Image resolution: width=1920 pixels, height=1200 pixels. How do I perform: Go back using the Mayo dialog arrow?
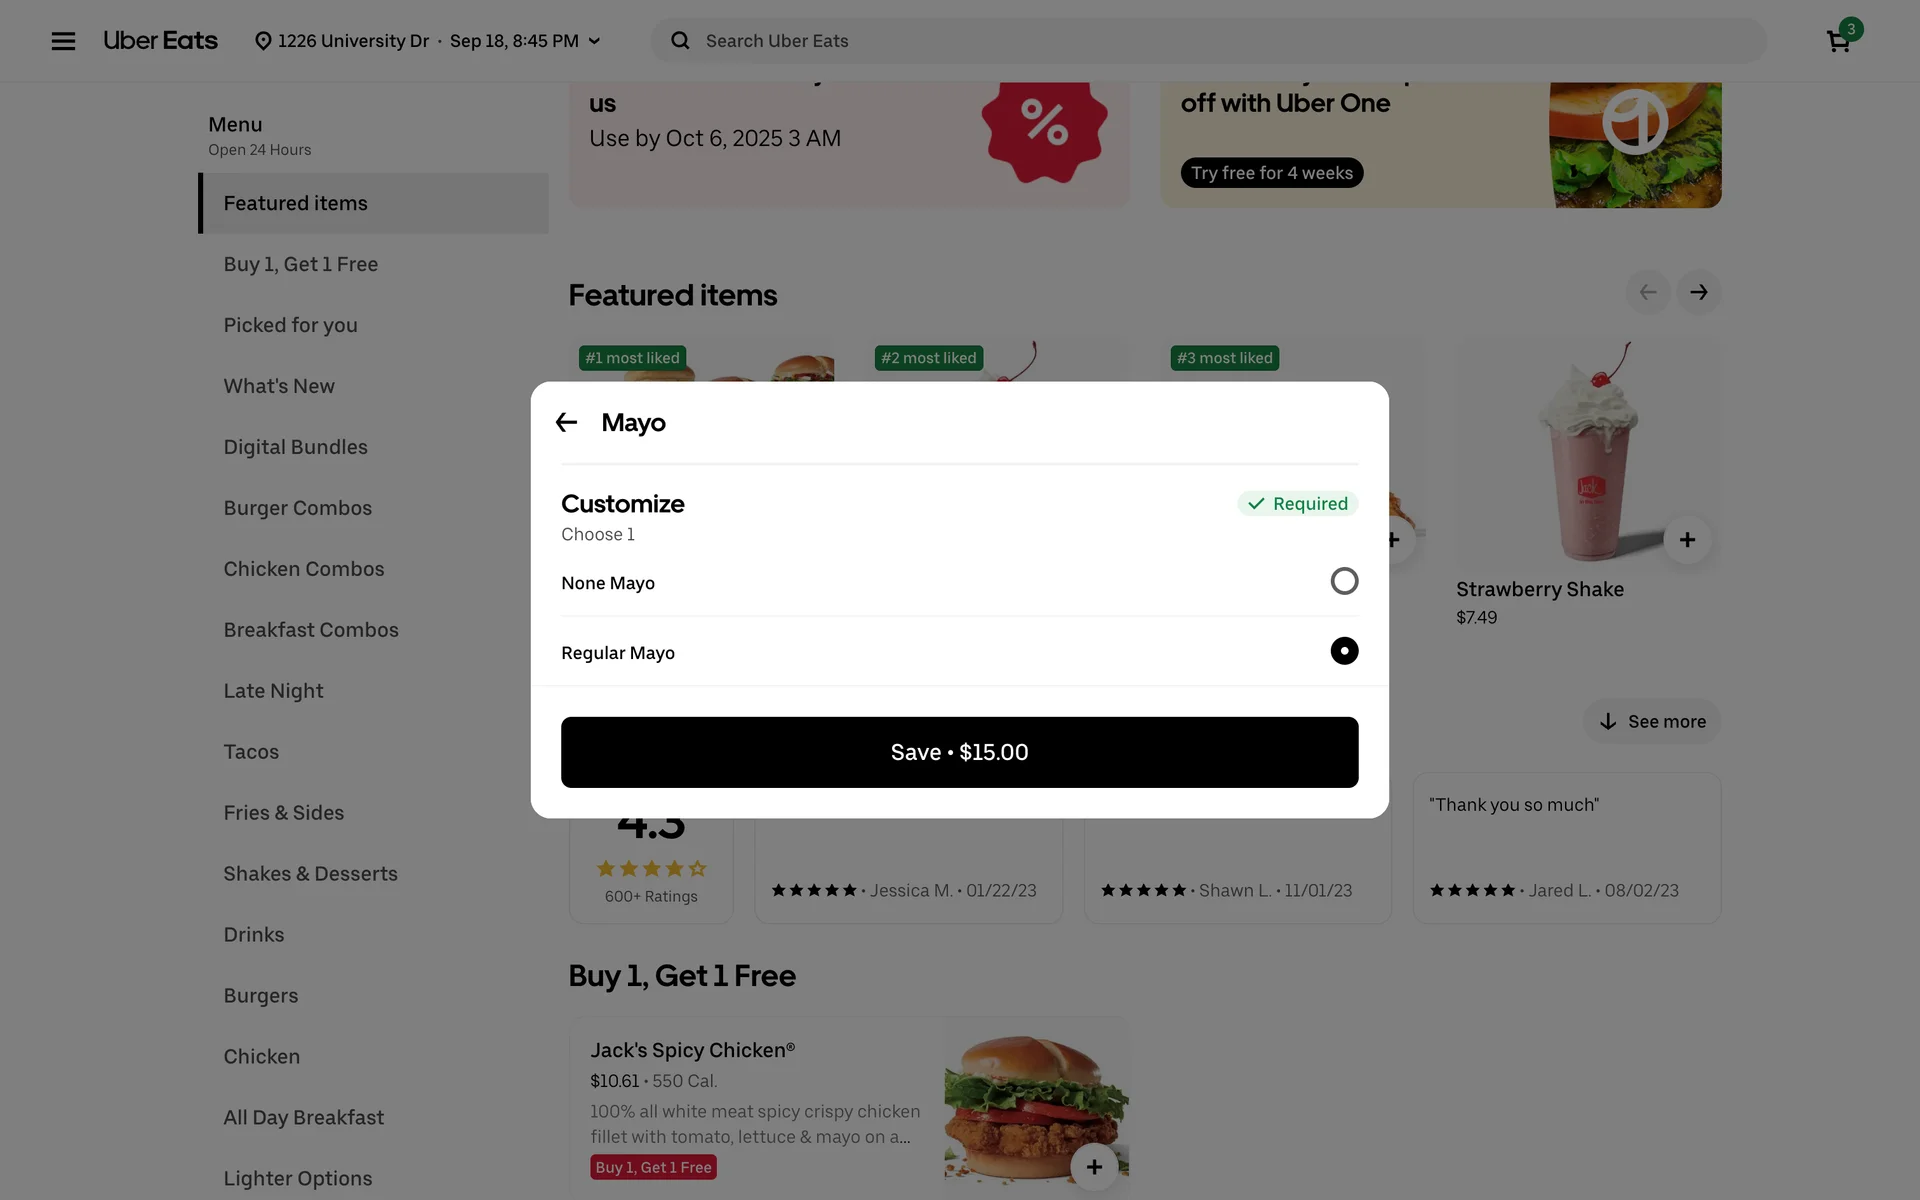click(x=567, y=423)
